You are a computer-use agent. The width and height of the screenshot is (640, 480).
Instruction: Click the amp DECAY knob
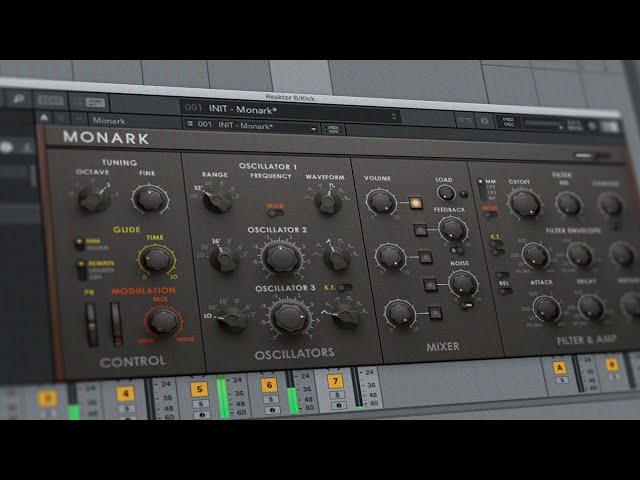(591, 307)
